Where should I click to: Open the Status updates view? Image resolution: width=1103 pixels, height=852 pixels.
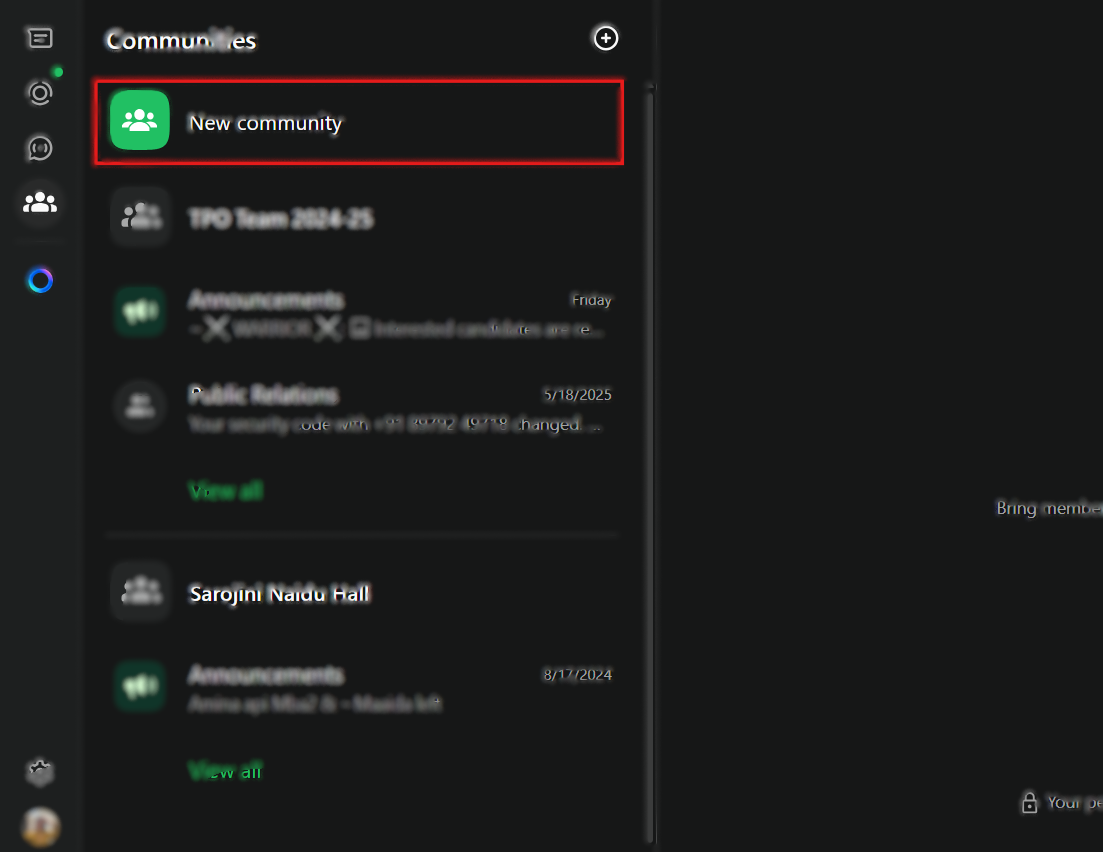(x=39, y=92)
